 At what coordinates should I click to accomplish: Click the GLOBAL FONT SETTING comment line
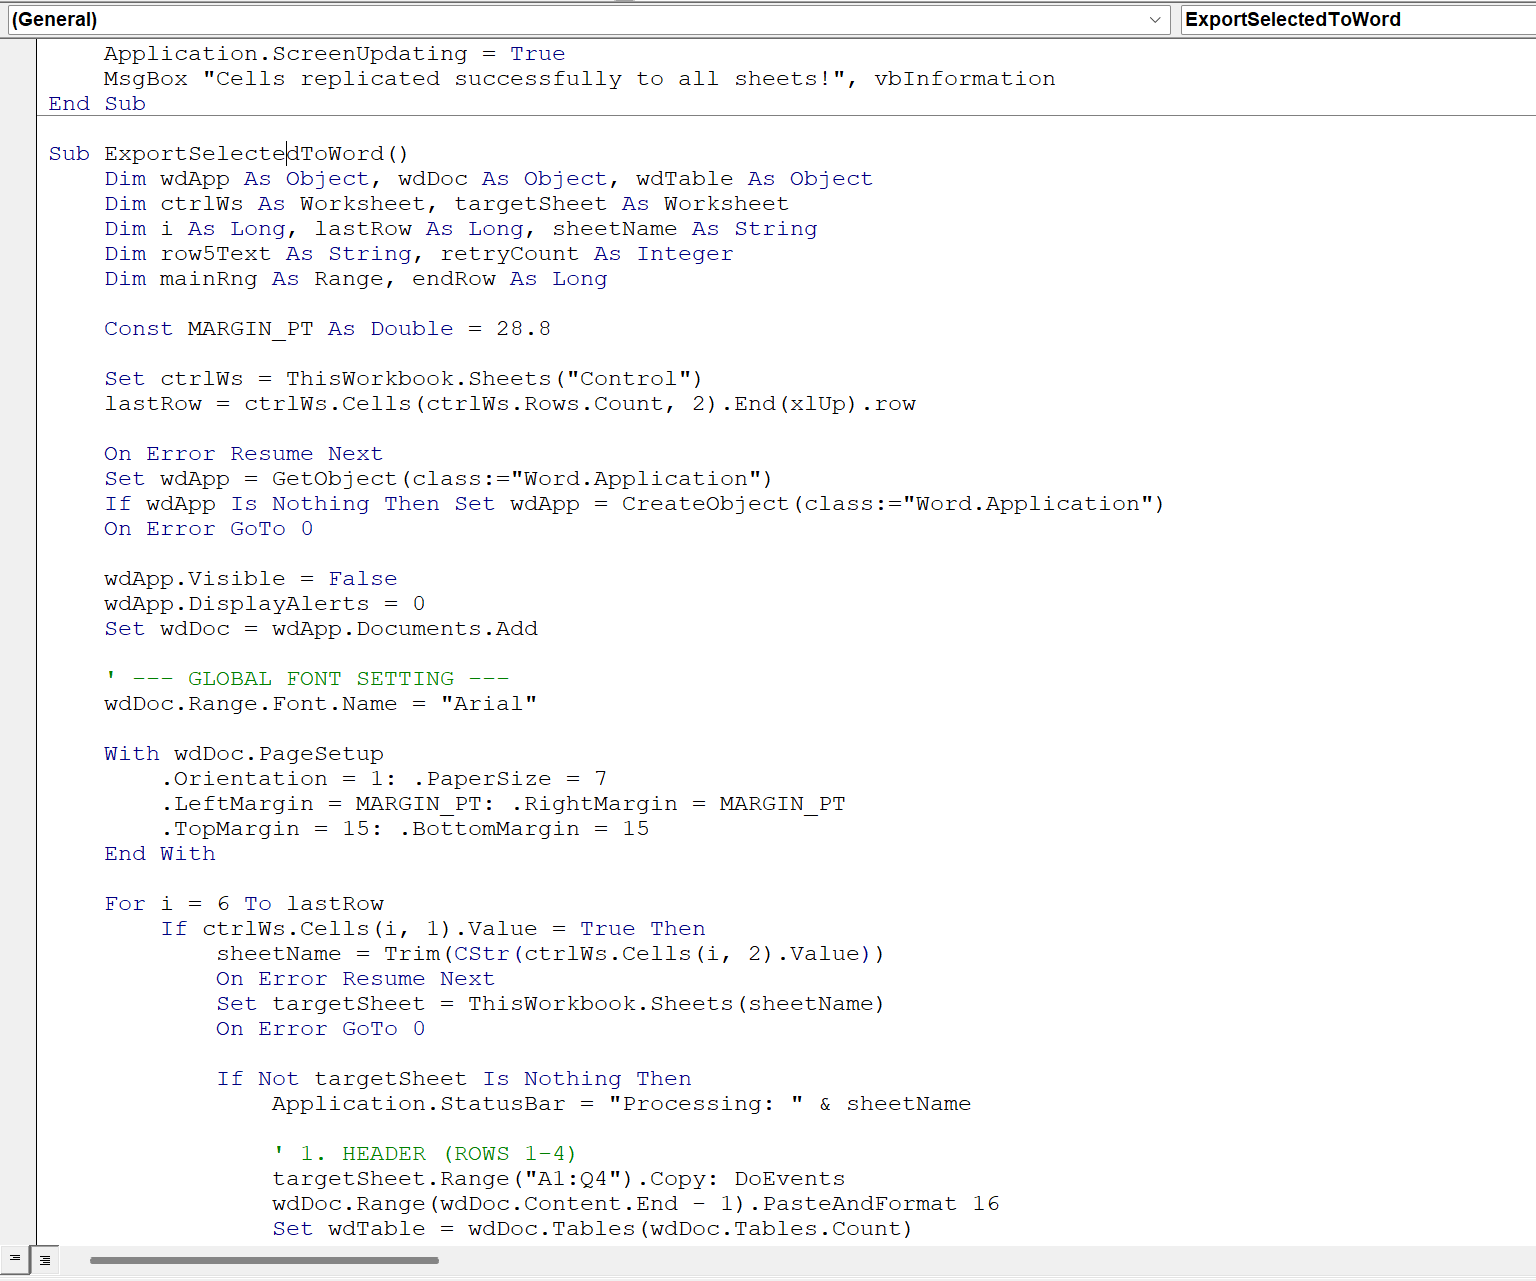click(308, 678)
